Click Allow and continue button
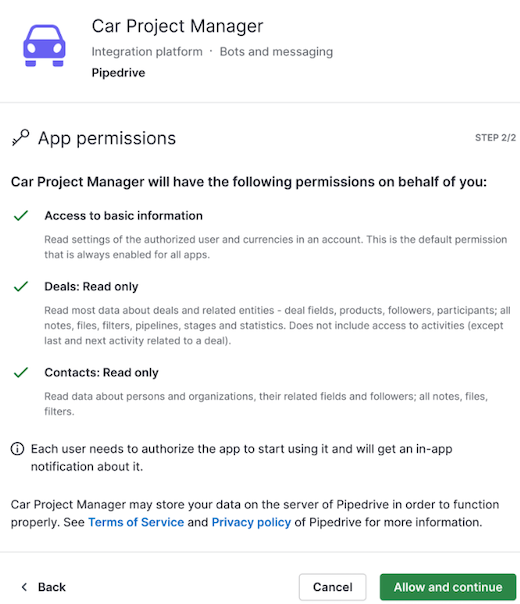Viewport: 520px width, 604px height. [x=448, y=587]
